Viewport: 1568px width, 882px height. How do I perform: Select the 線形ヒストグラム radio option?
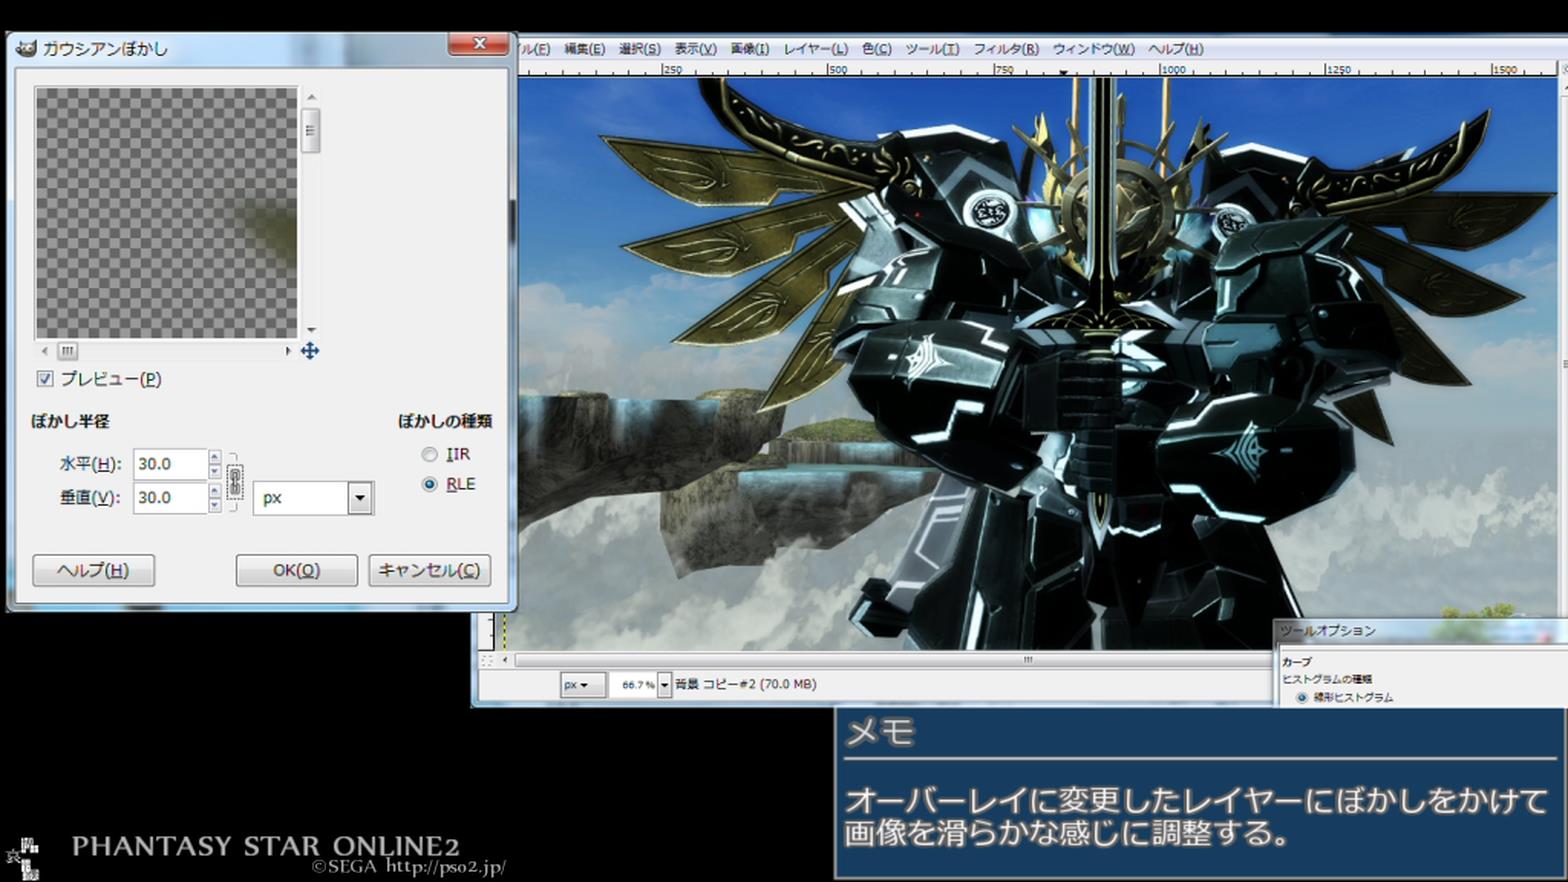coord(1302,697)
